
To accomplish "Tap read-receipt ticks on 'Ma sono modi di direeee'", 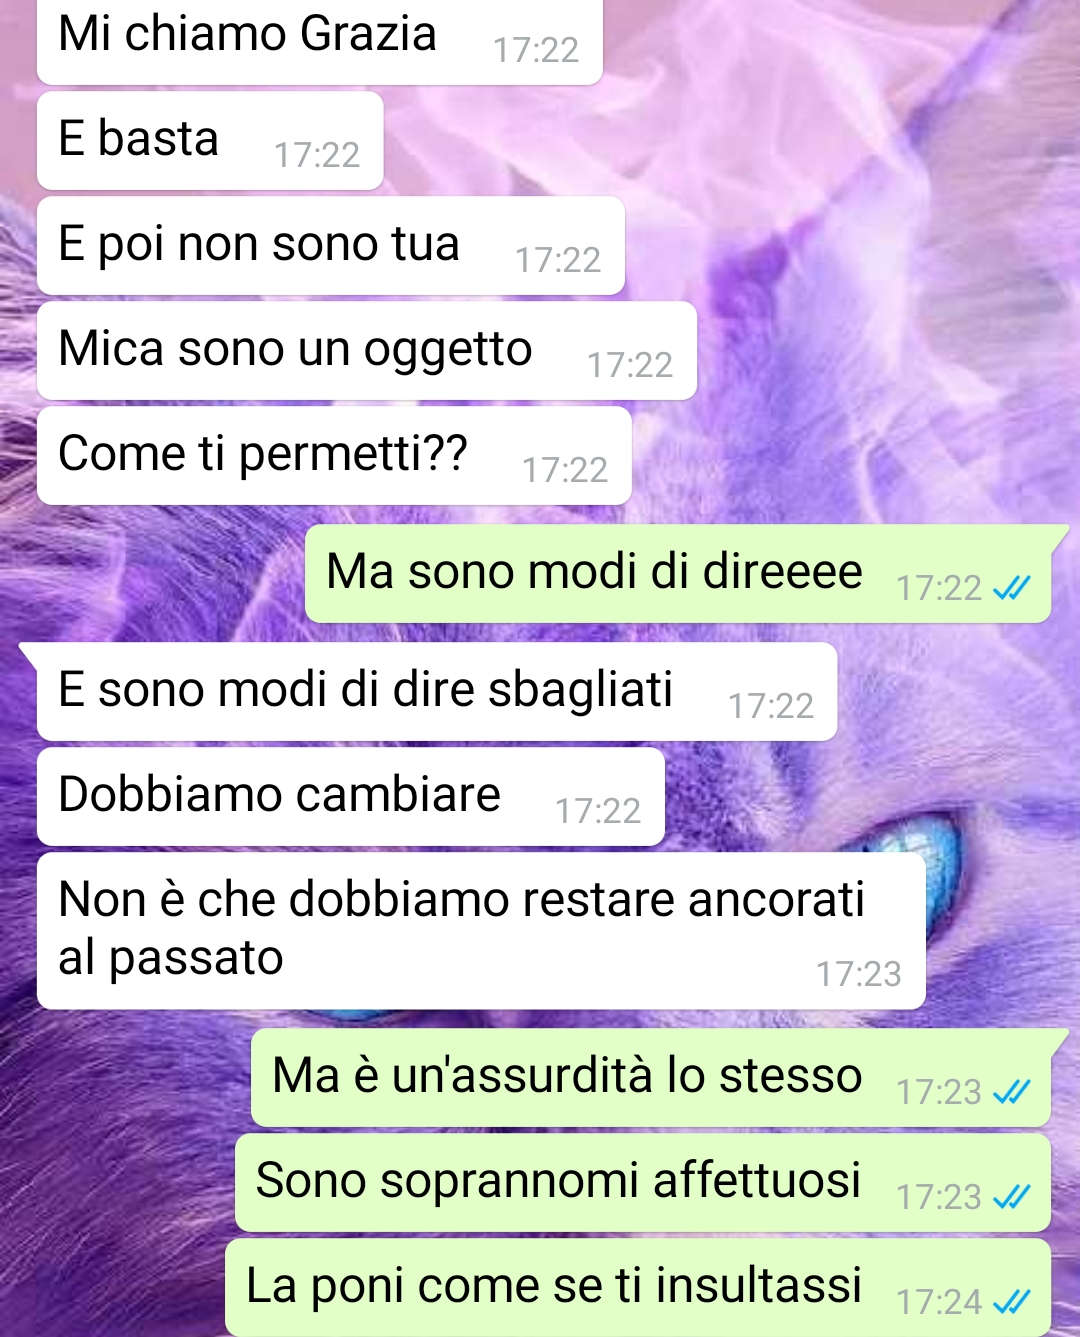I will (1011, 589).
